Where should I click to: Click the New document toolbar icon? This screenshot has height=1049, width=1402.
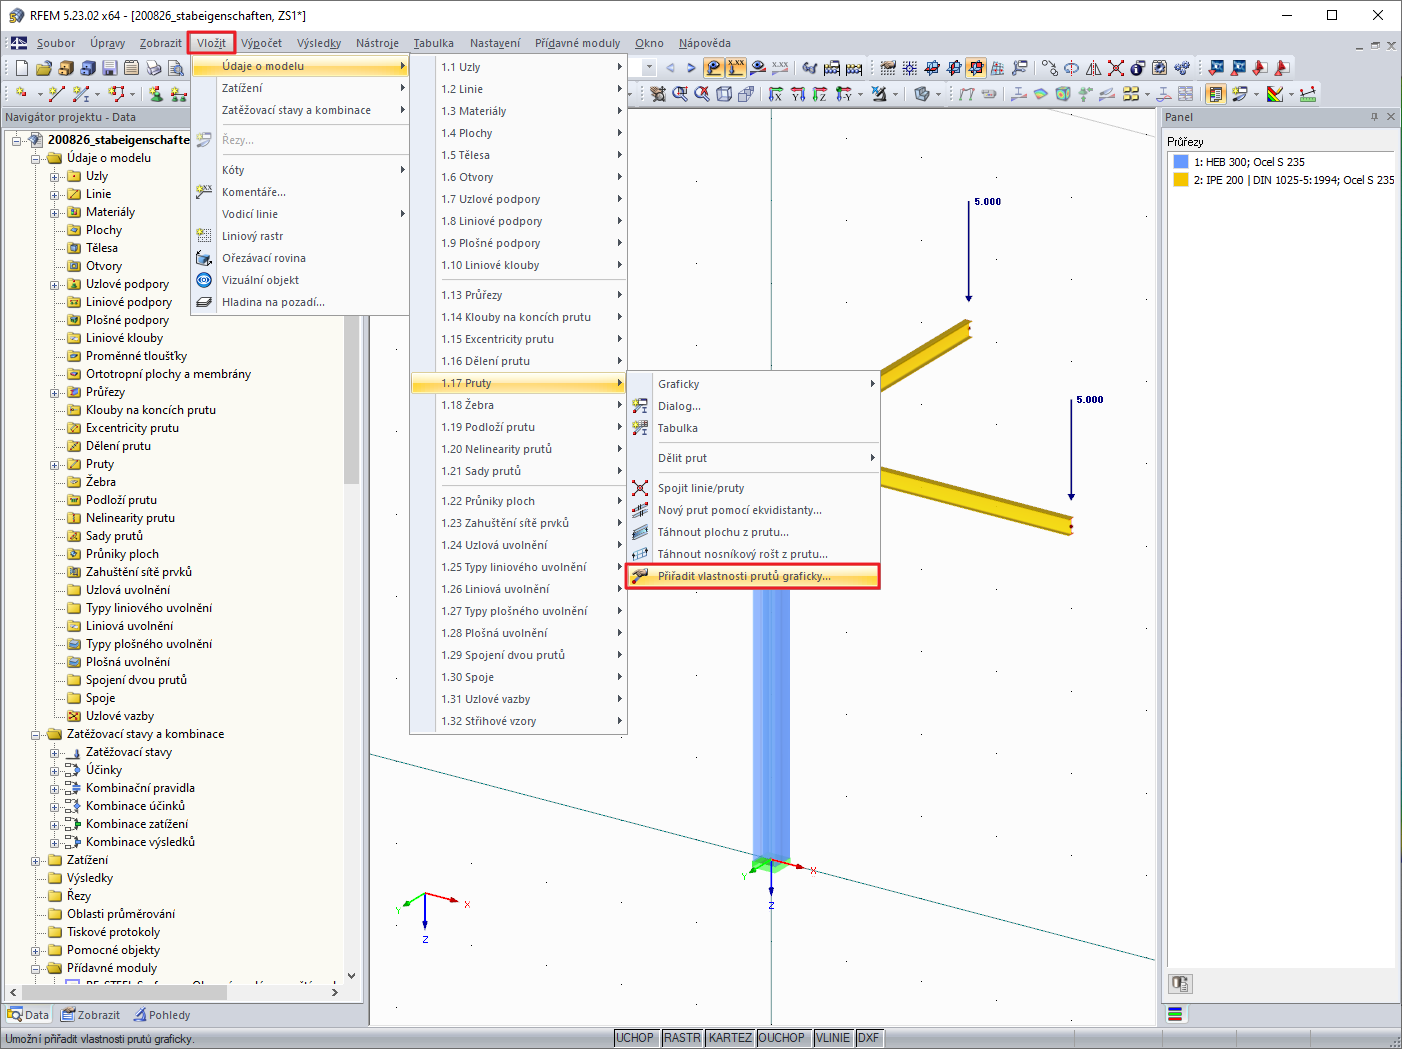(21, 68)
